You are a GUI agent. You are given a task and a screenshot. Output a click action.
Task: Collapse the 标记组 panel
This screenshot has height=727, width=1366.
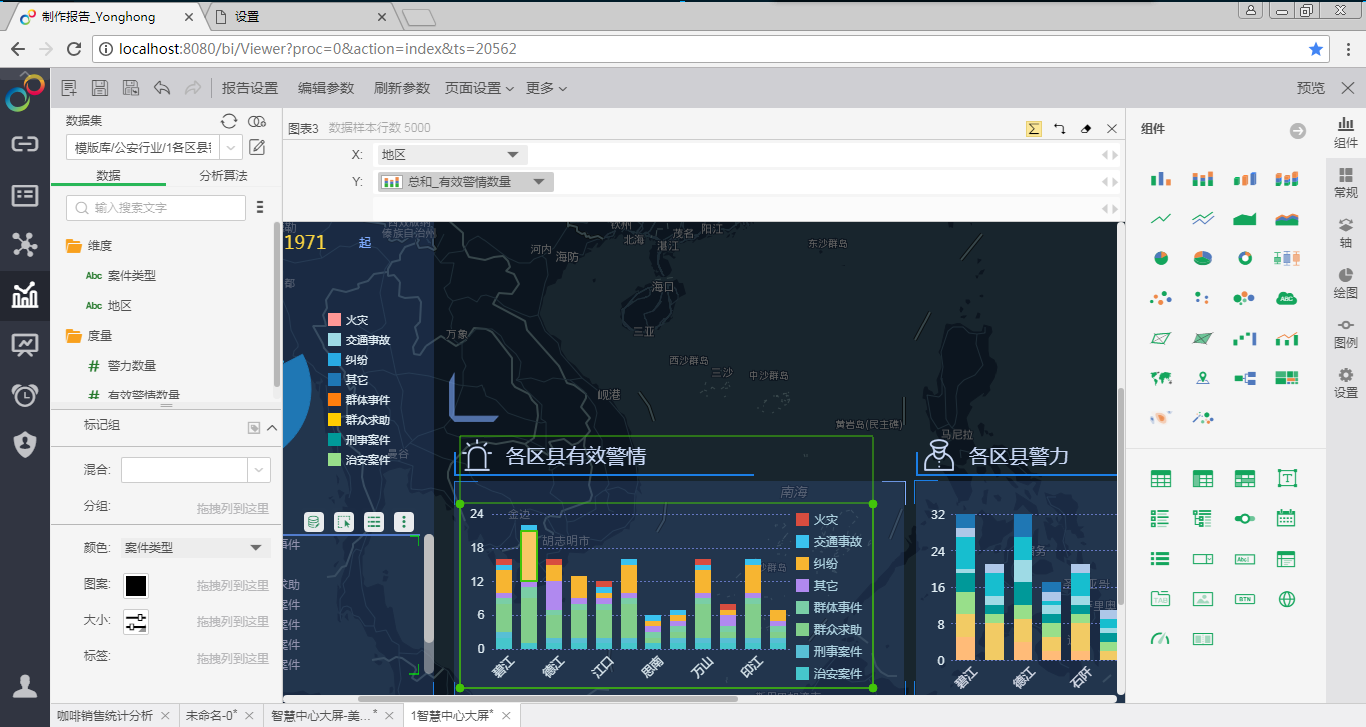click(x=272, y=427)
